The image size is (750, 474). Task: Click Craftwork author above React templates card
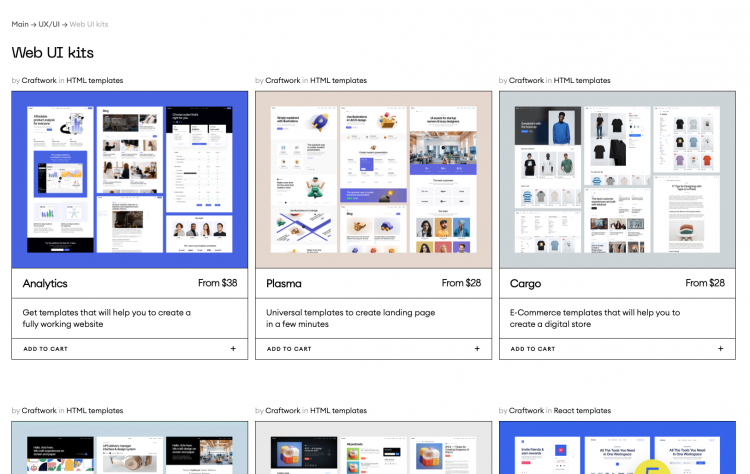click(x=526, y=410)
